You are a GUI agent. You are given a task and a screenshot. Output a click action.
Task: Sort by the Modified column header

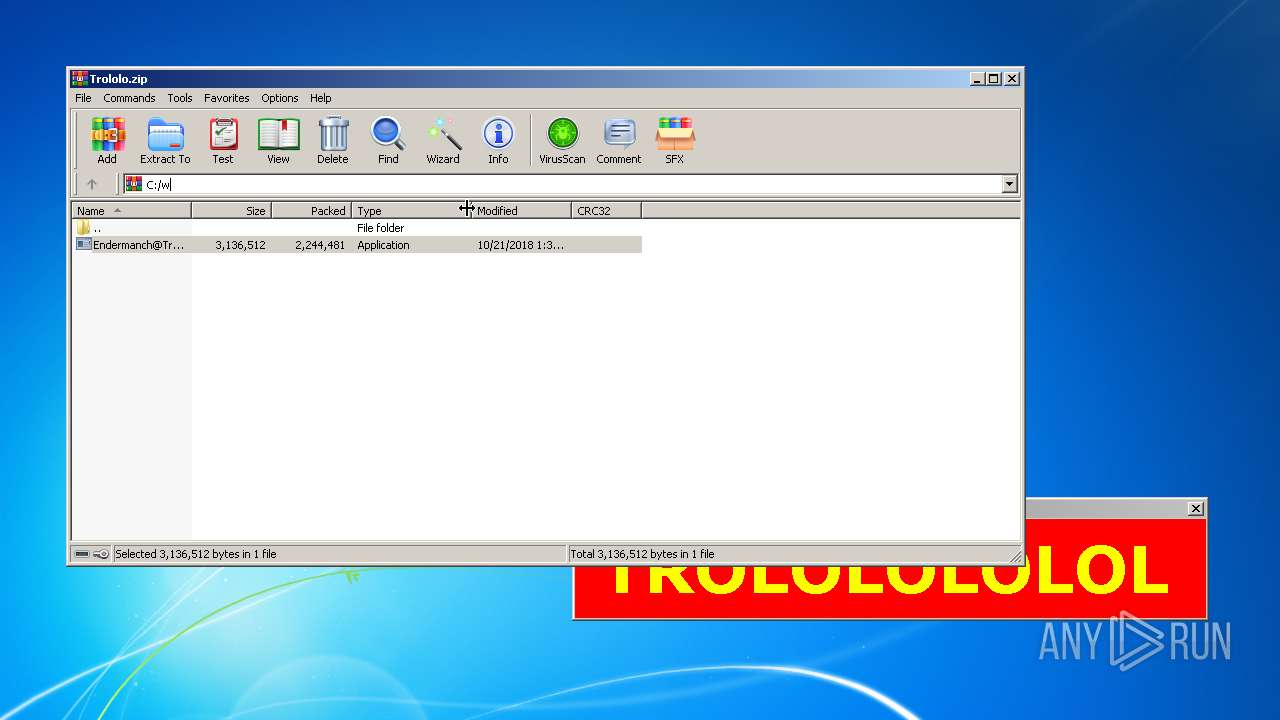tap(521, 211)
